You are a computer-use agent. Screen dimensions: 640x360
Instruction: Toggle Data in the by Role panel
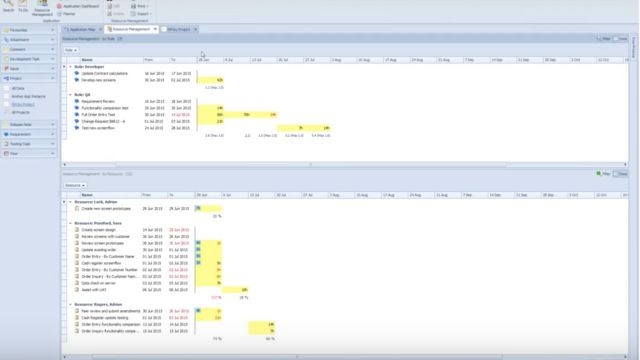pos(620,39)
